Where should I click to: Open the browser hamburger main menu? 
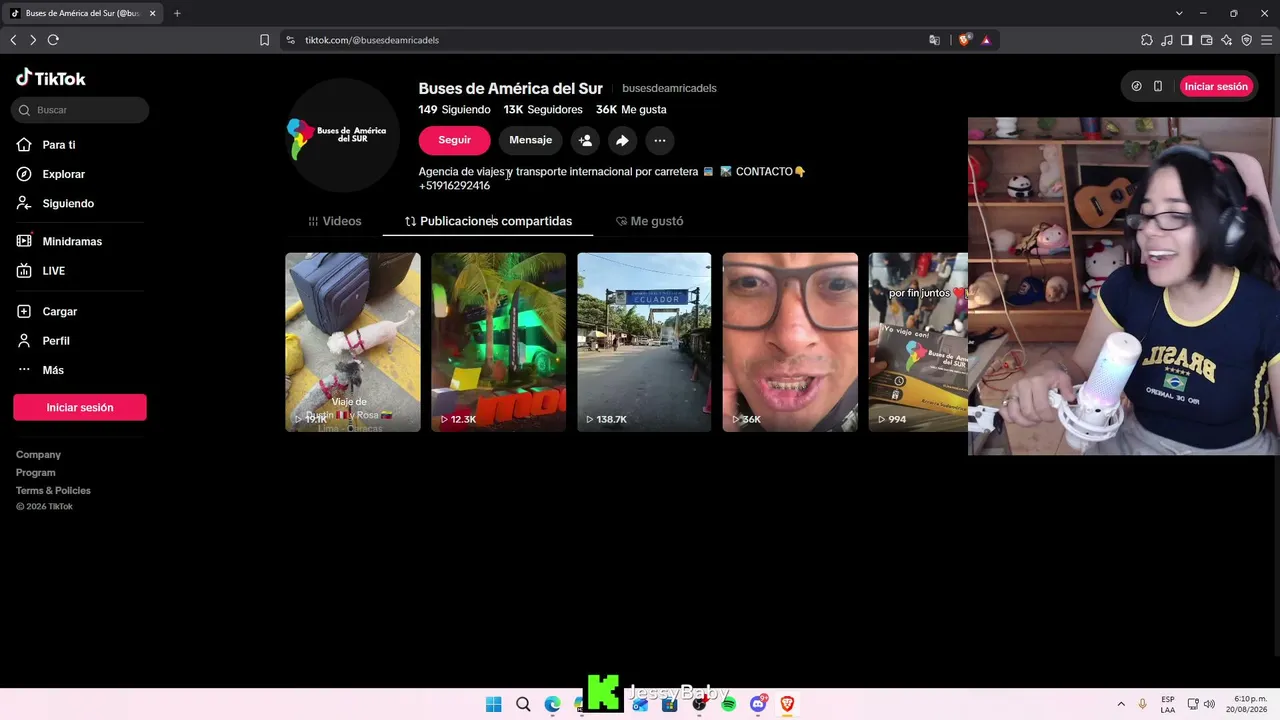pyautogui.click(x=1267, y=40)
